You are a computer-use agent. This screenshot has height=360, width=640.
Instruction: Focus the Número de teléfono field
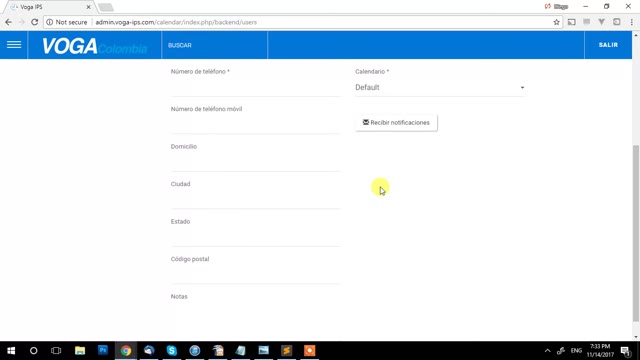[256, 87]
